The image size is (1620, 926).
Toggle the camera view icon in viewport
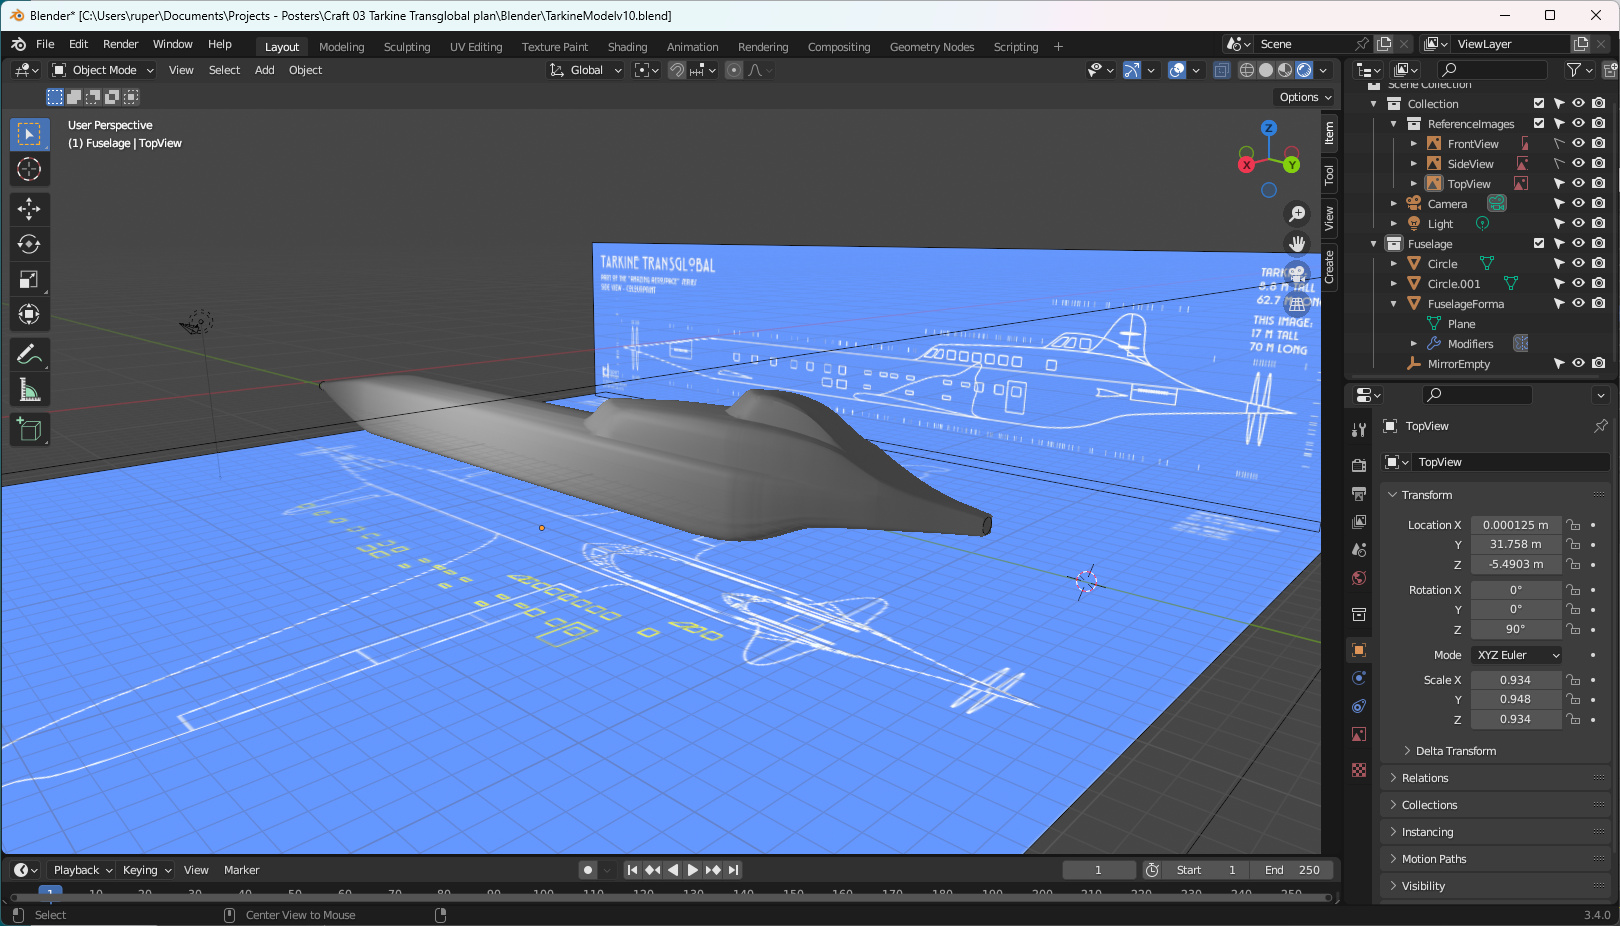[x=1297, y=274]
